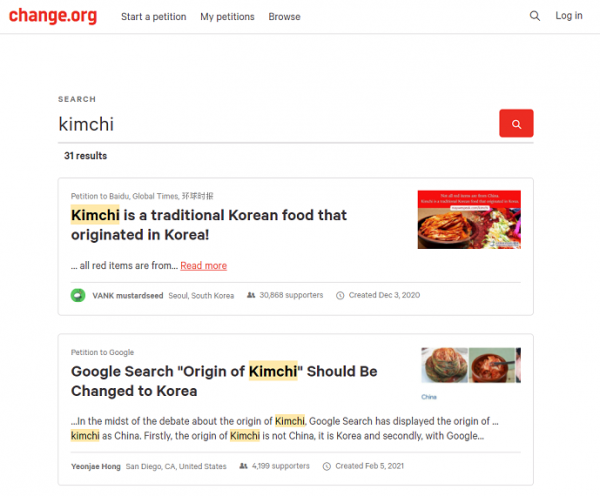This screenshot has width=600, height=496.
Task: Open 'Kimchi is a traditional Korean food' petition title
Action: tap(209, 225)
